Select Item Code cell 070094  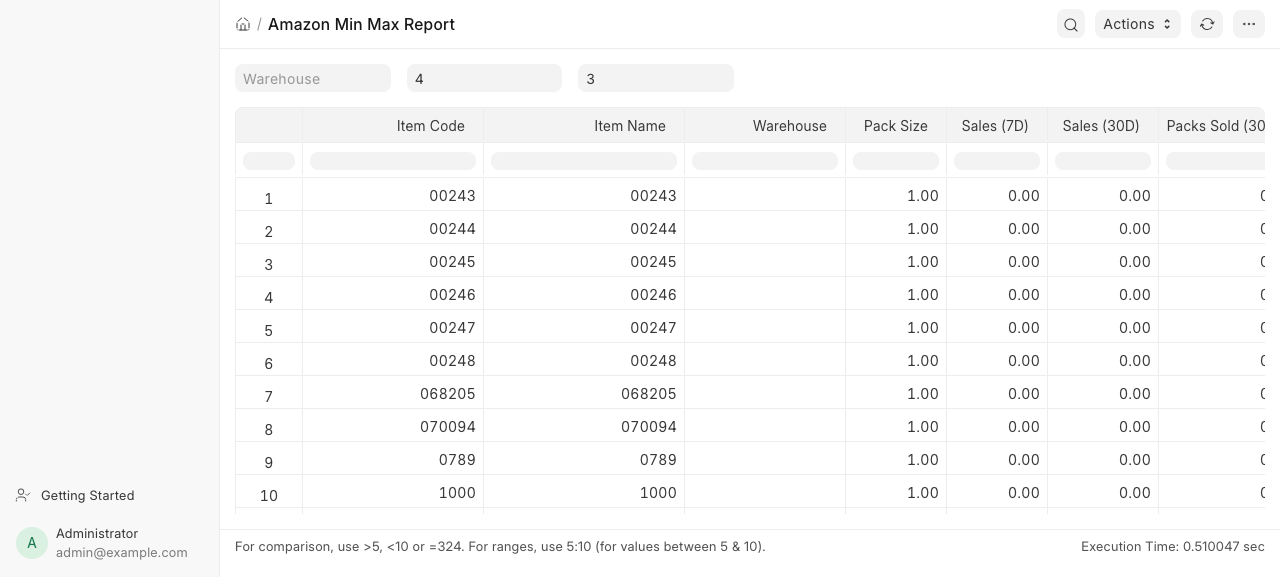point(393,426)
